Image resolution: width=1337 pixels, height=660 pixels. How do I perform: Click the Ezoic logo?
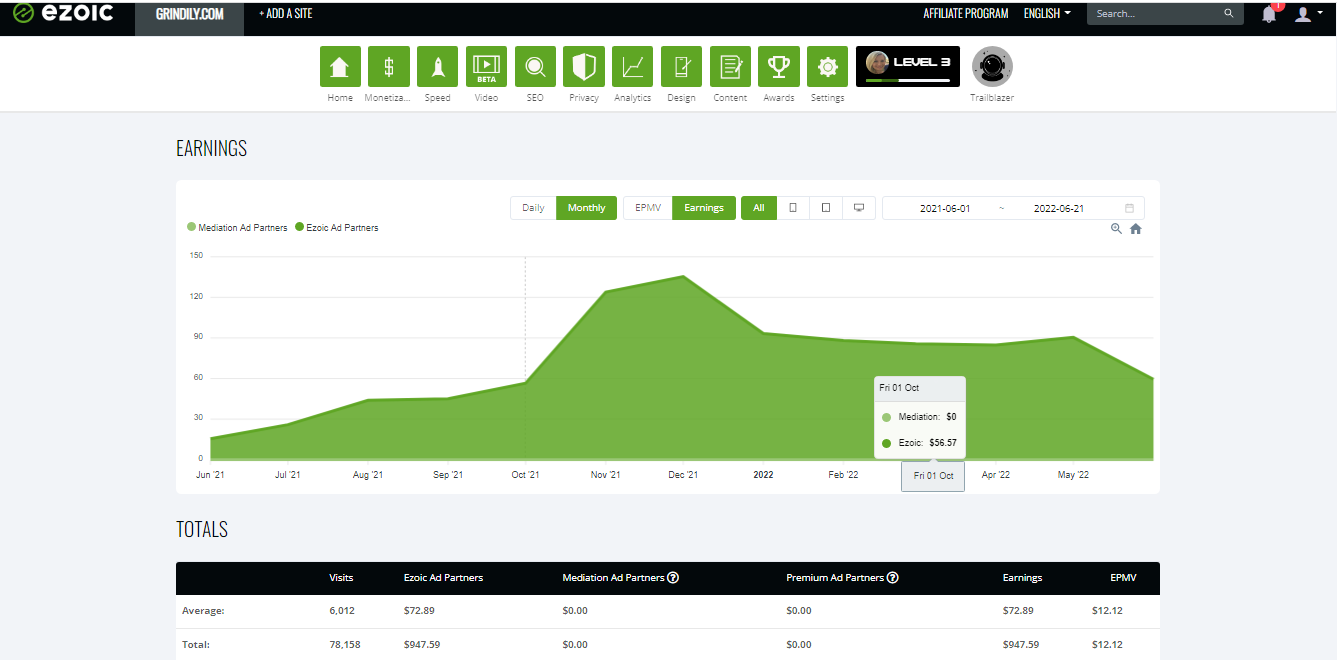point(63,14)
